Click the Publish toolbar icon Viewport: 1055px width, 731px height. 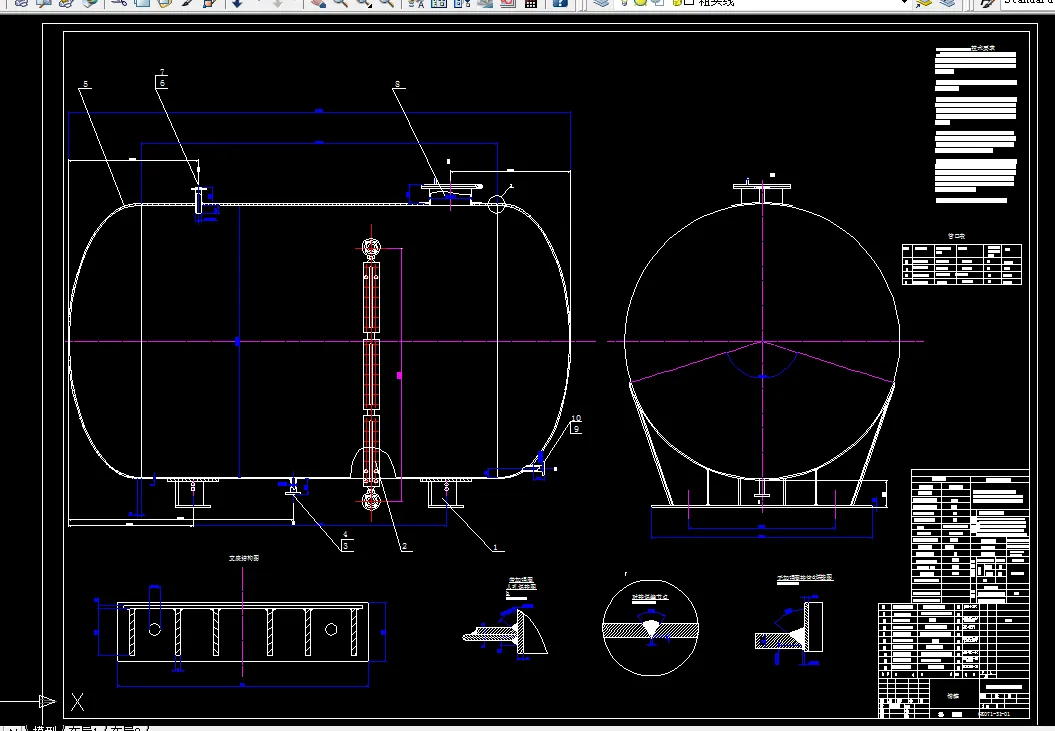[x=66, y=3]
